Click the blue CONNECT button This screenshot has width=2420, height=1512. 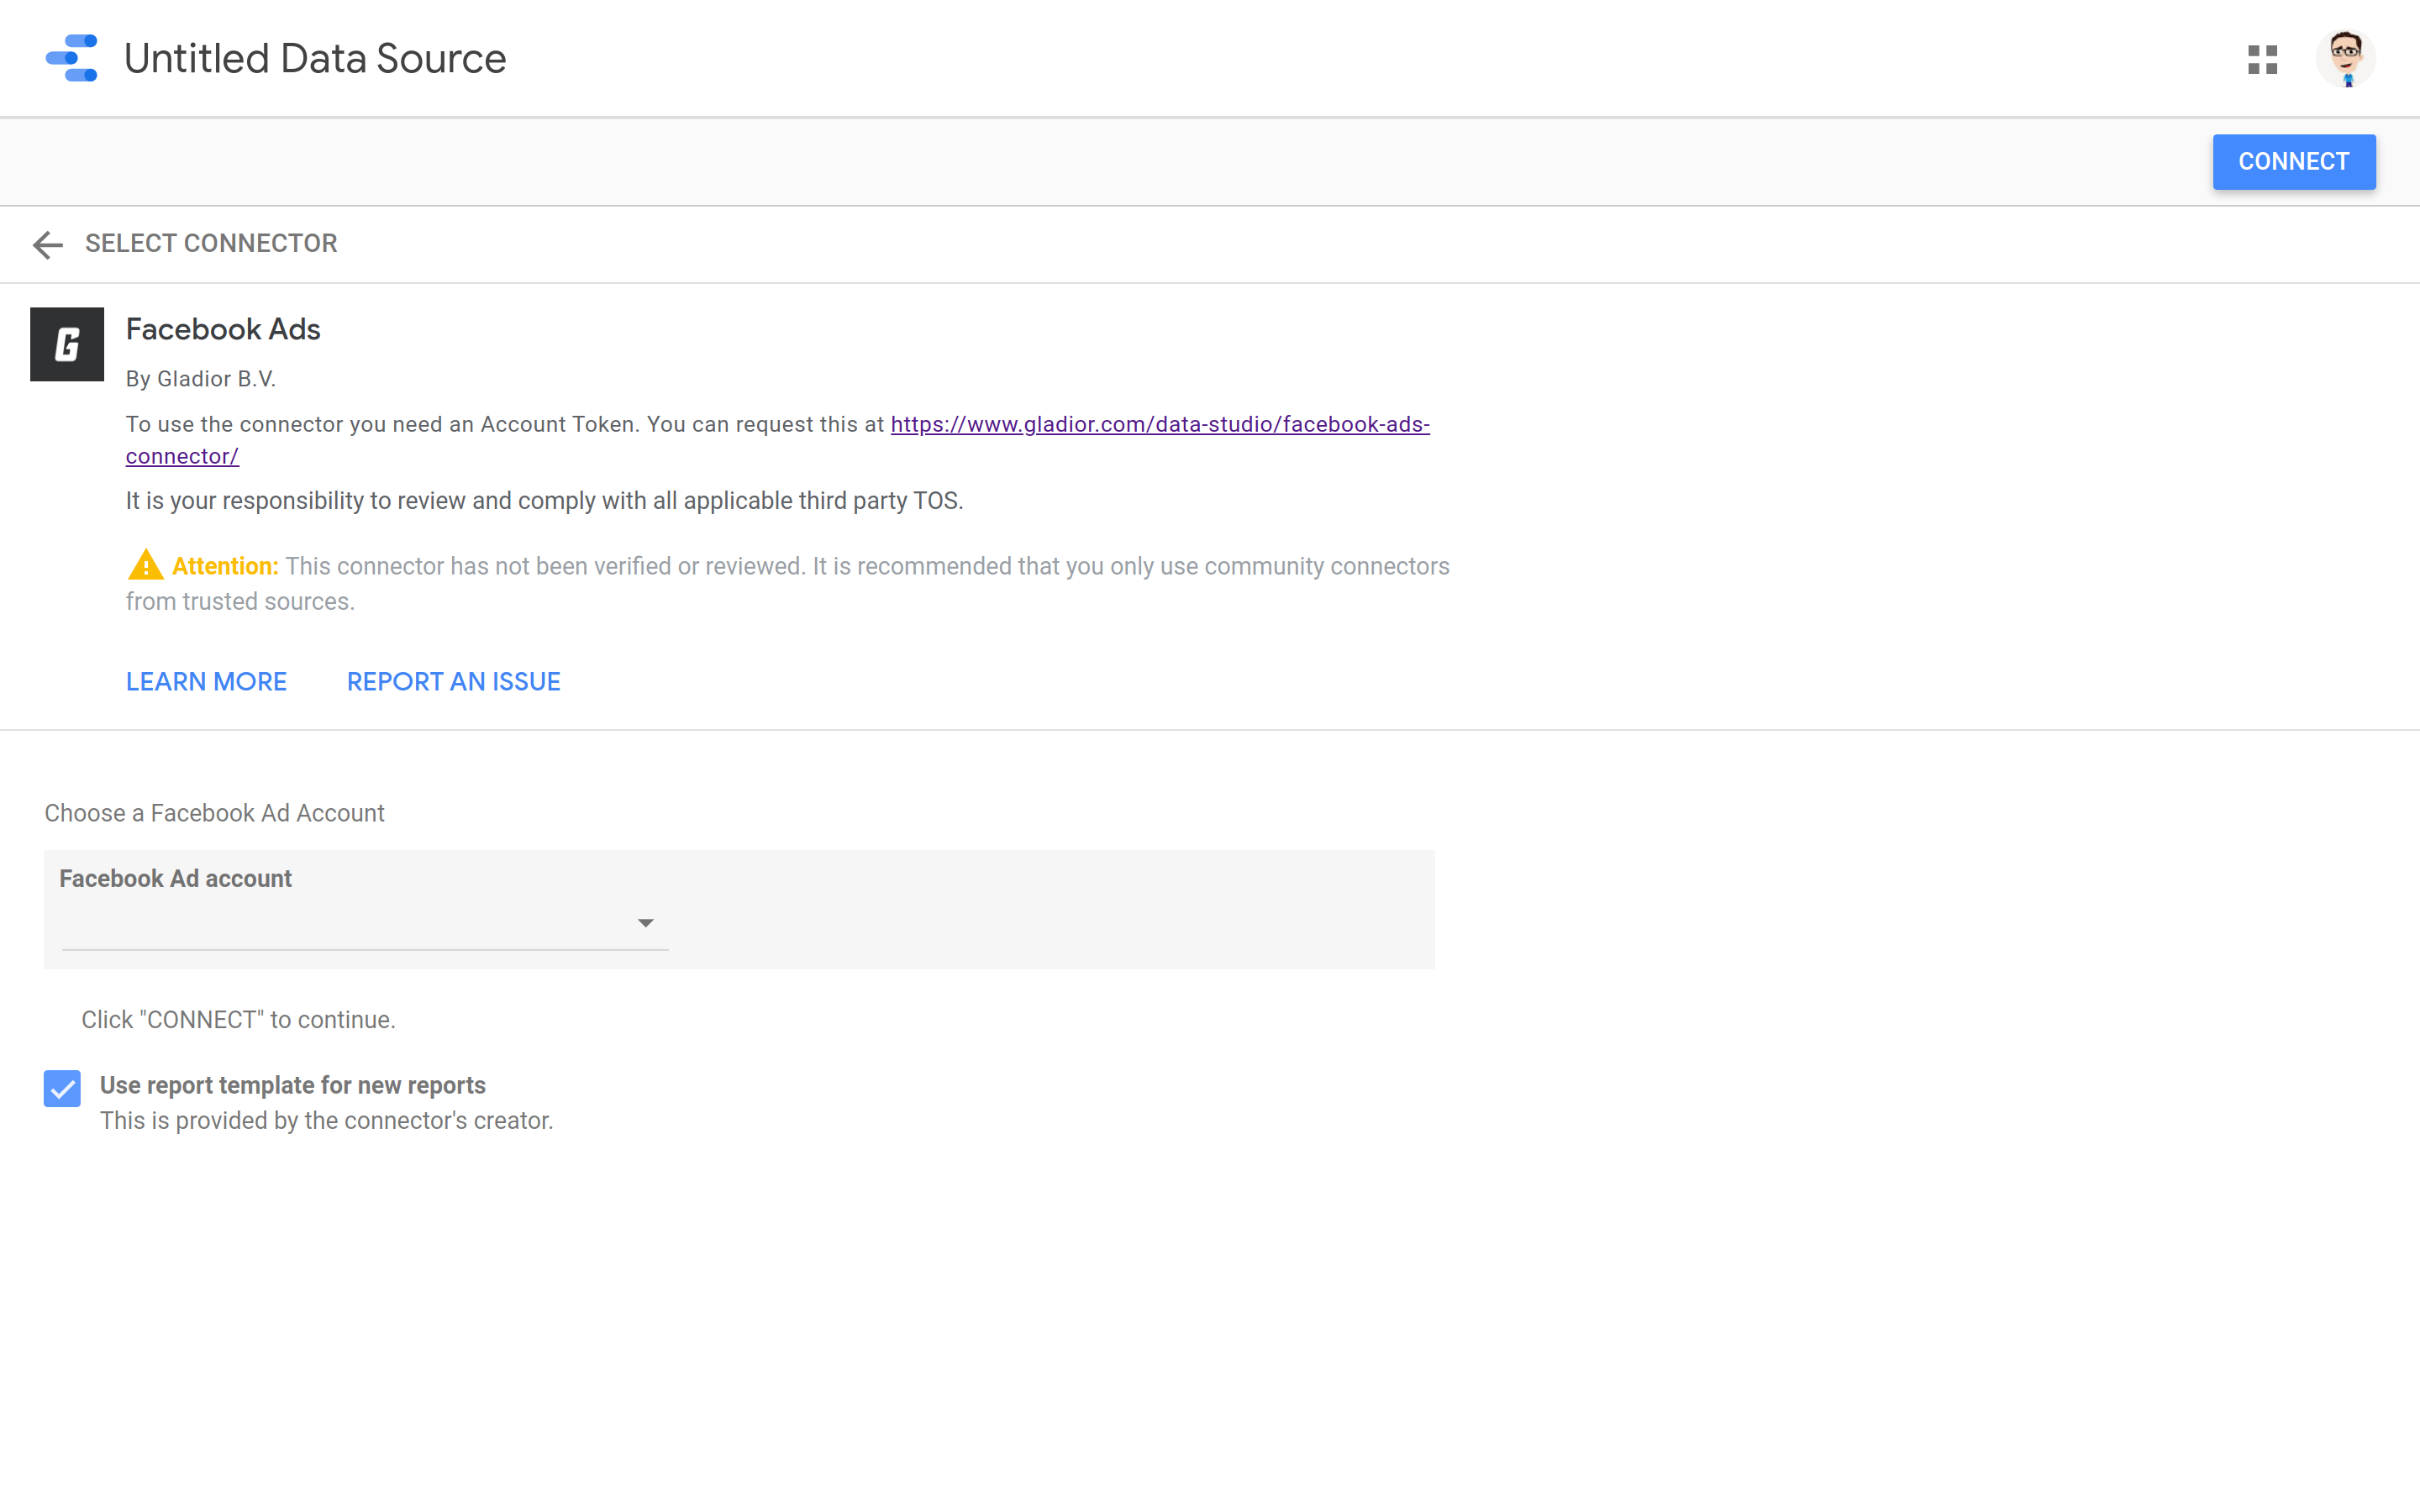(2293, 162)
